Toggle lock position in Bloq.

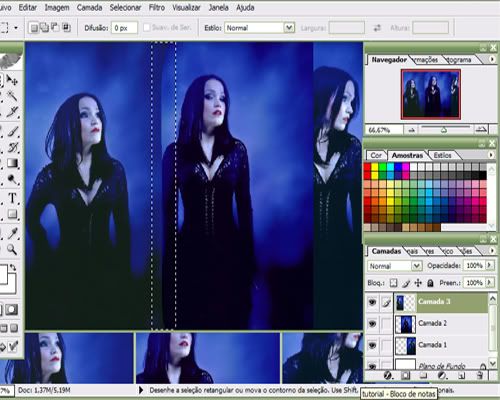pos(418,283)
